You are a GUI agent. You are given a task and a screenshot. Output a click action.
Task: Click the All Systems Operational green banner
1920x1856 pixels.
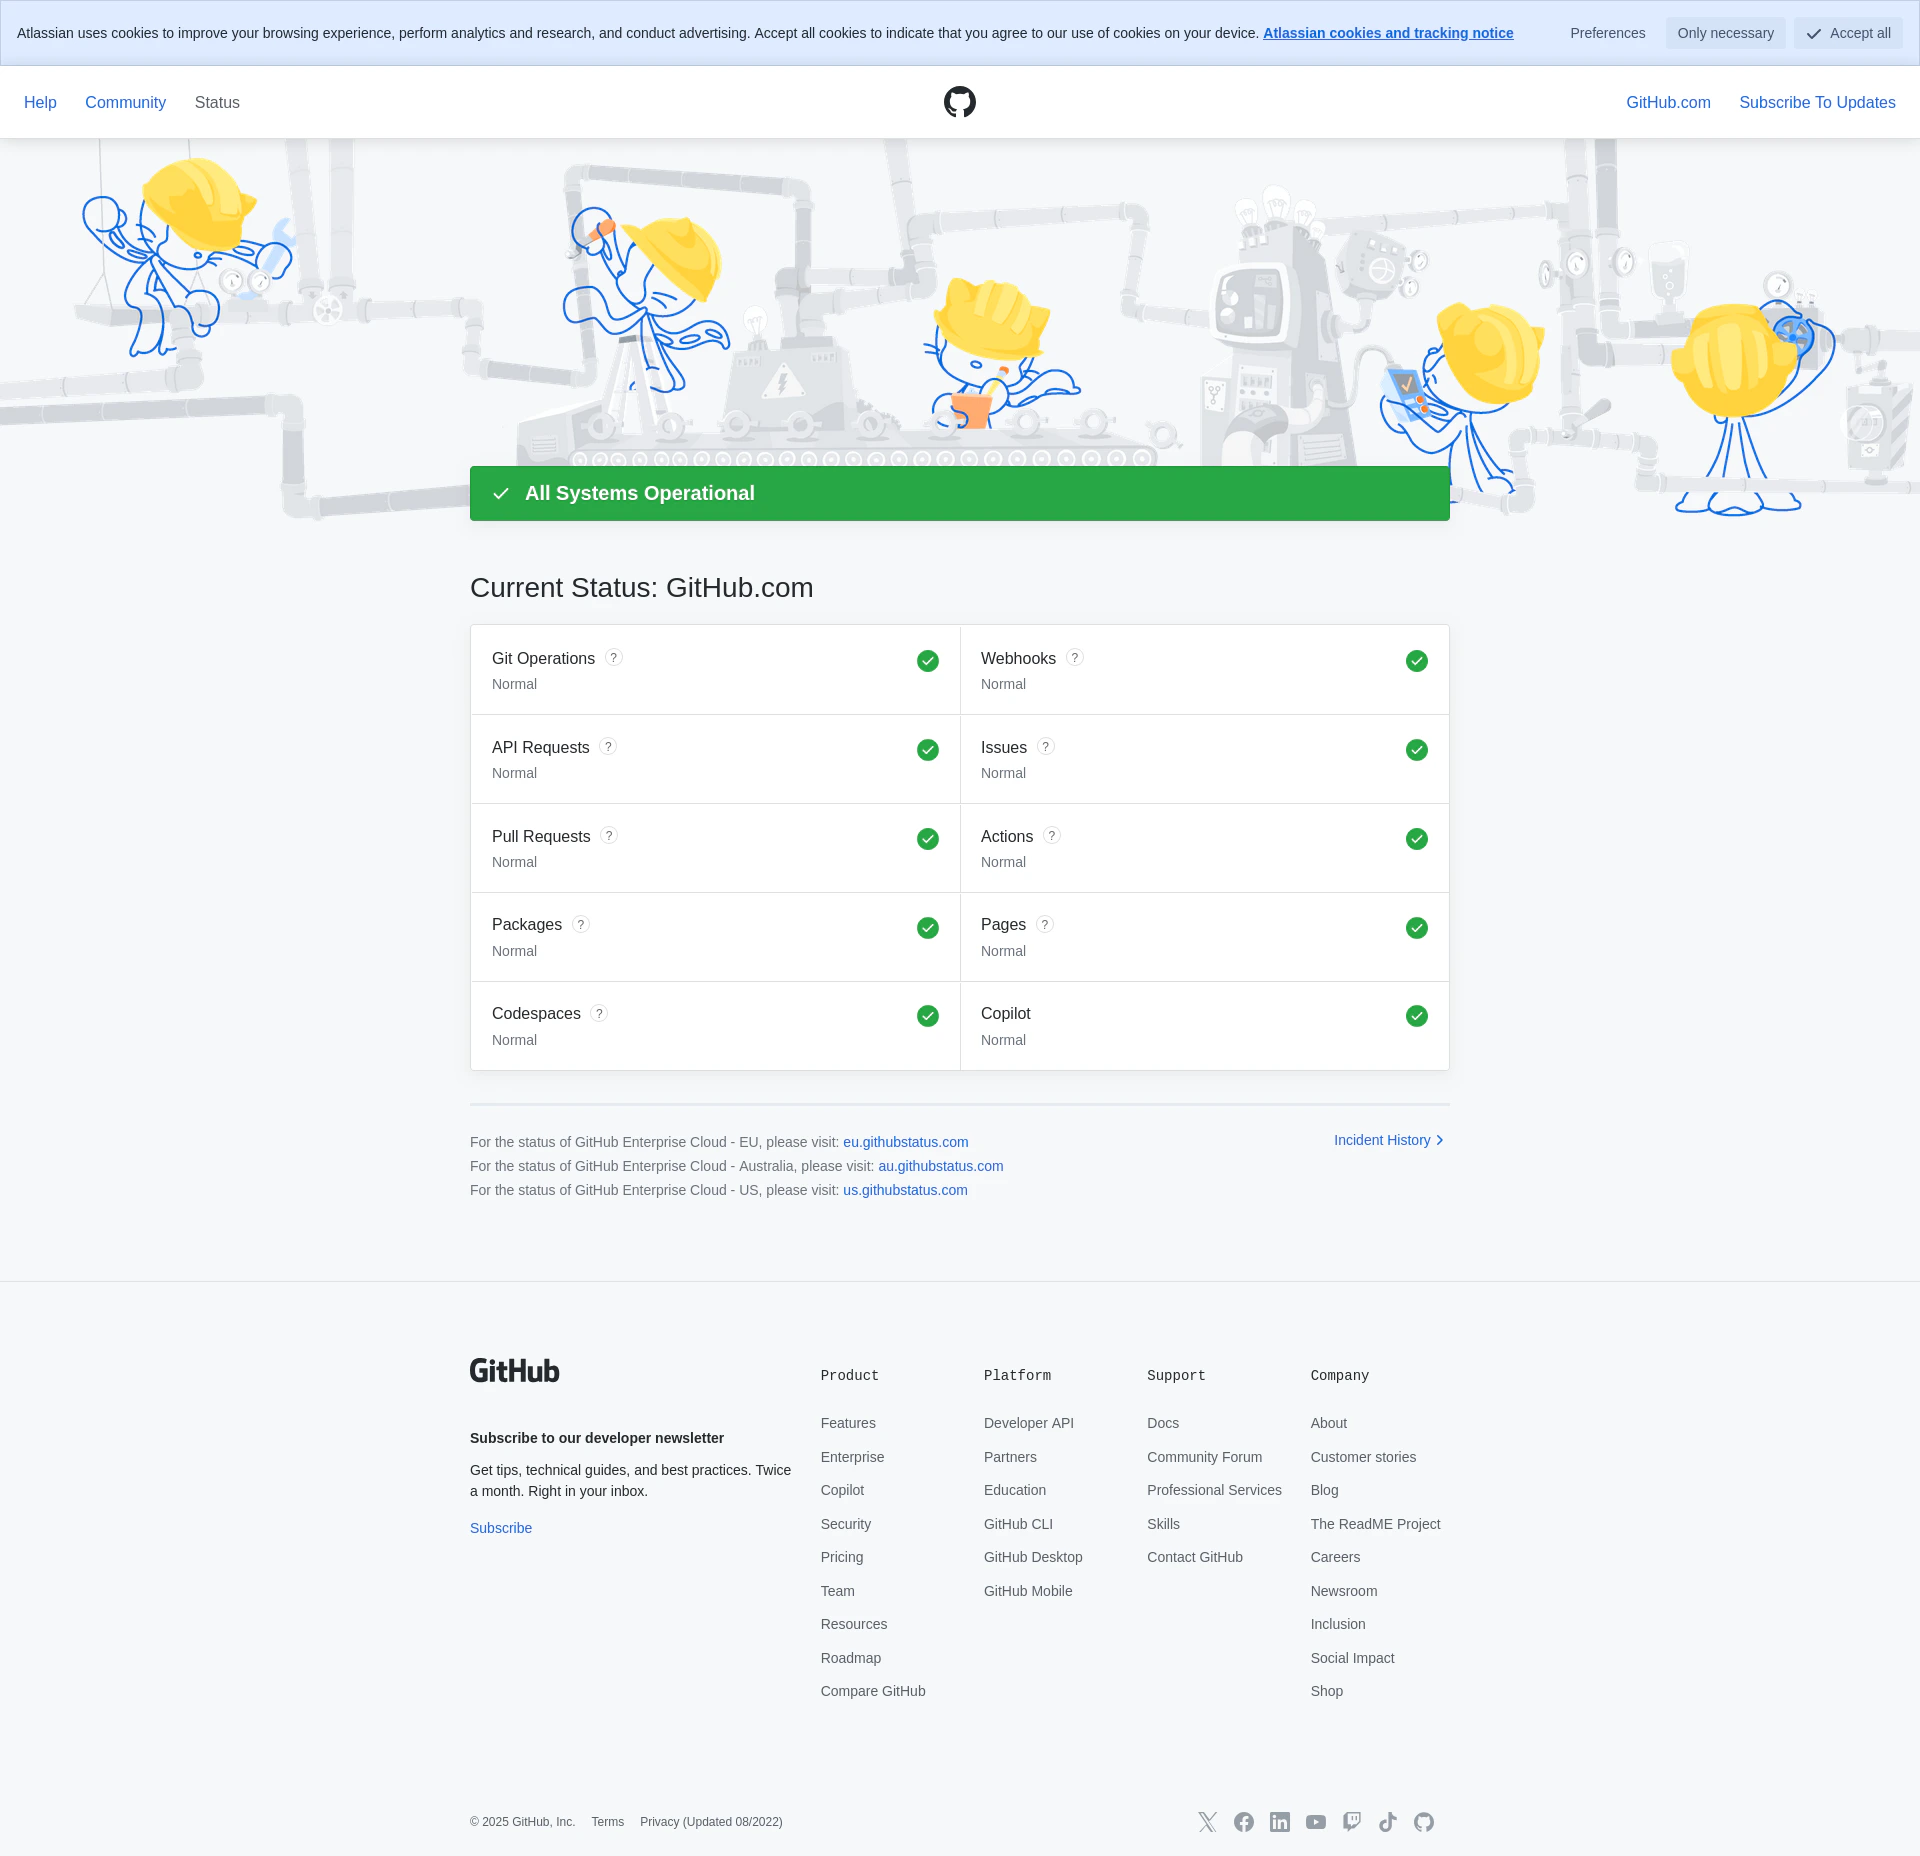959,493
